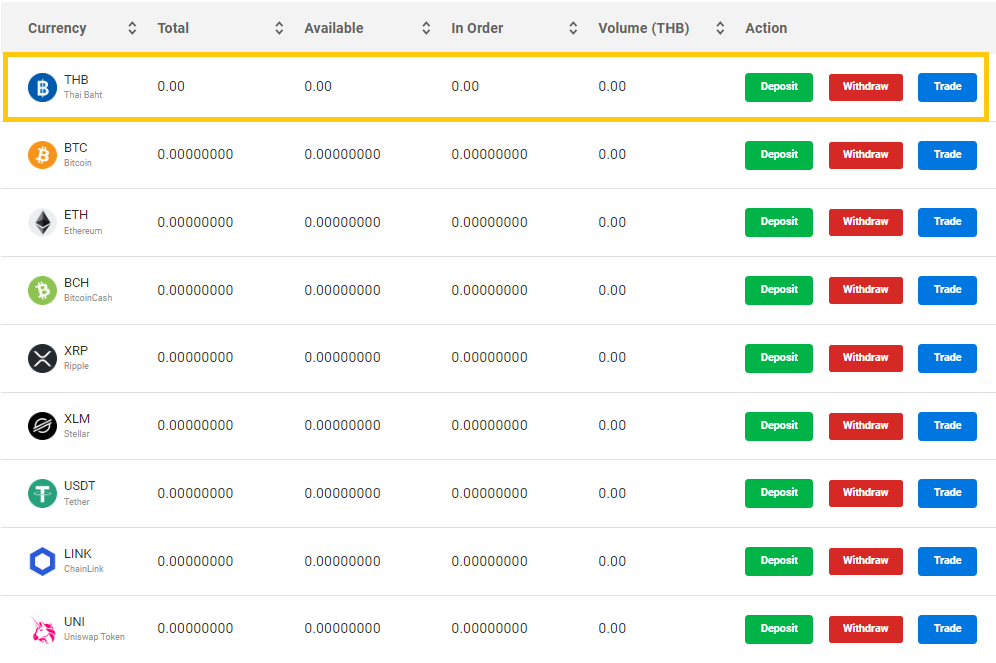Click the BTC Total value 0.00000000
This screenshot has height=663, width=996.
[196, 154]
